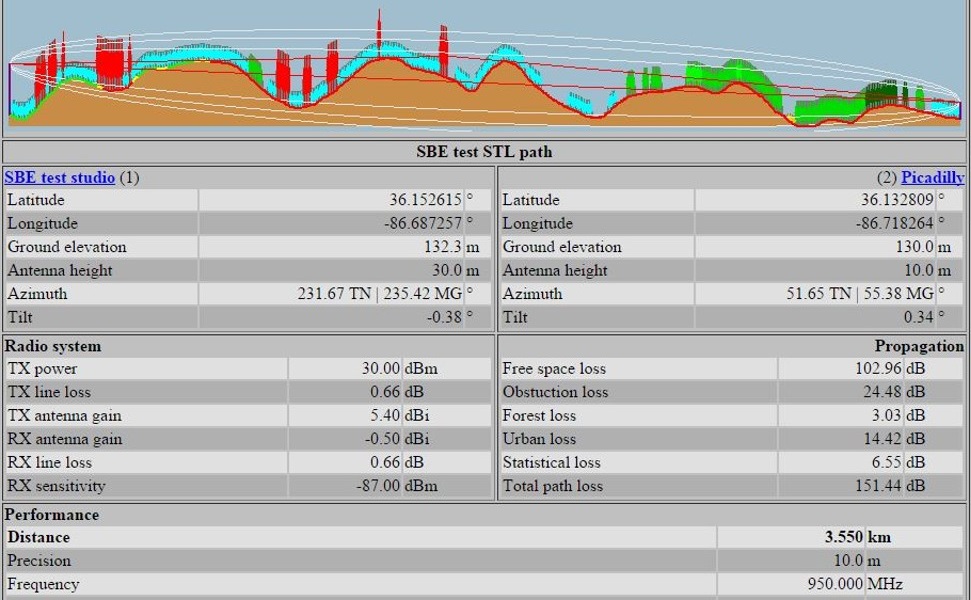Select ground elevation value 132.3
The height and width of the screenshot is (600, 971).
(x=443, y=247)
